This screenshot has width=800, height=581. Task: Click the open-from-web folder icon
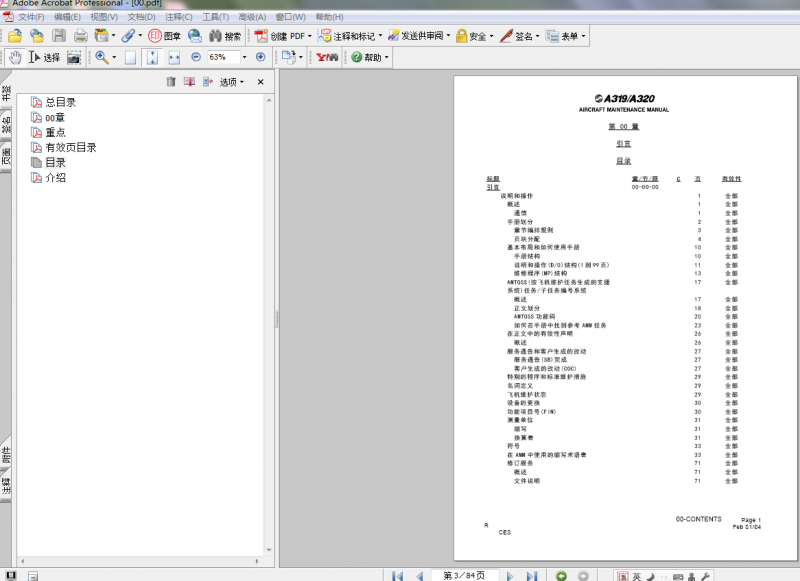tap(37, 36)
